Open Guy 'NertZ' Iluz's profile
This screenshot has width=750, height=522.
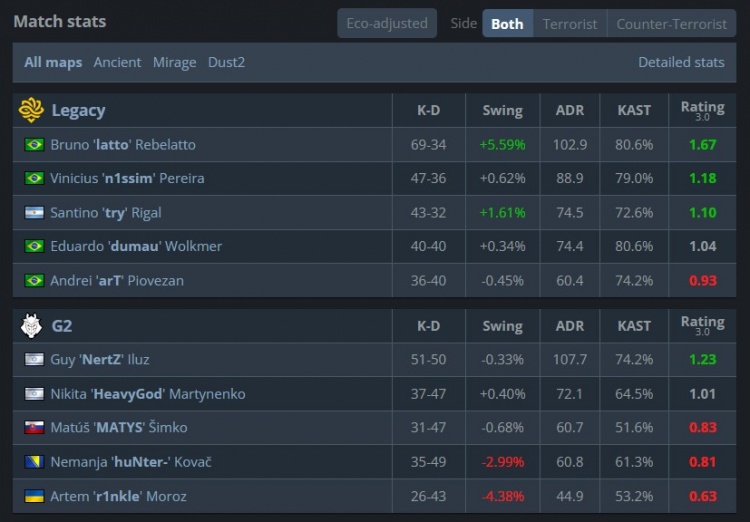click(x=100, y=359)
